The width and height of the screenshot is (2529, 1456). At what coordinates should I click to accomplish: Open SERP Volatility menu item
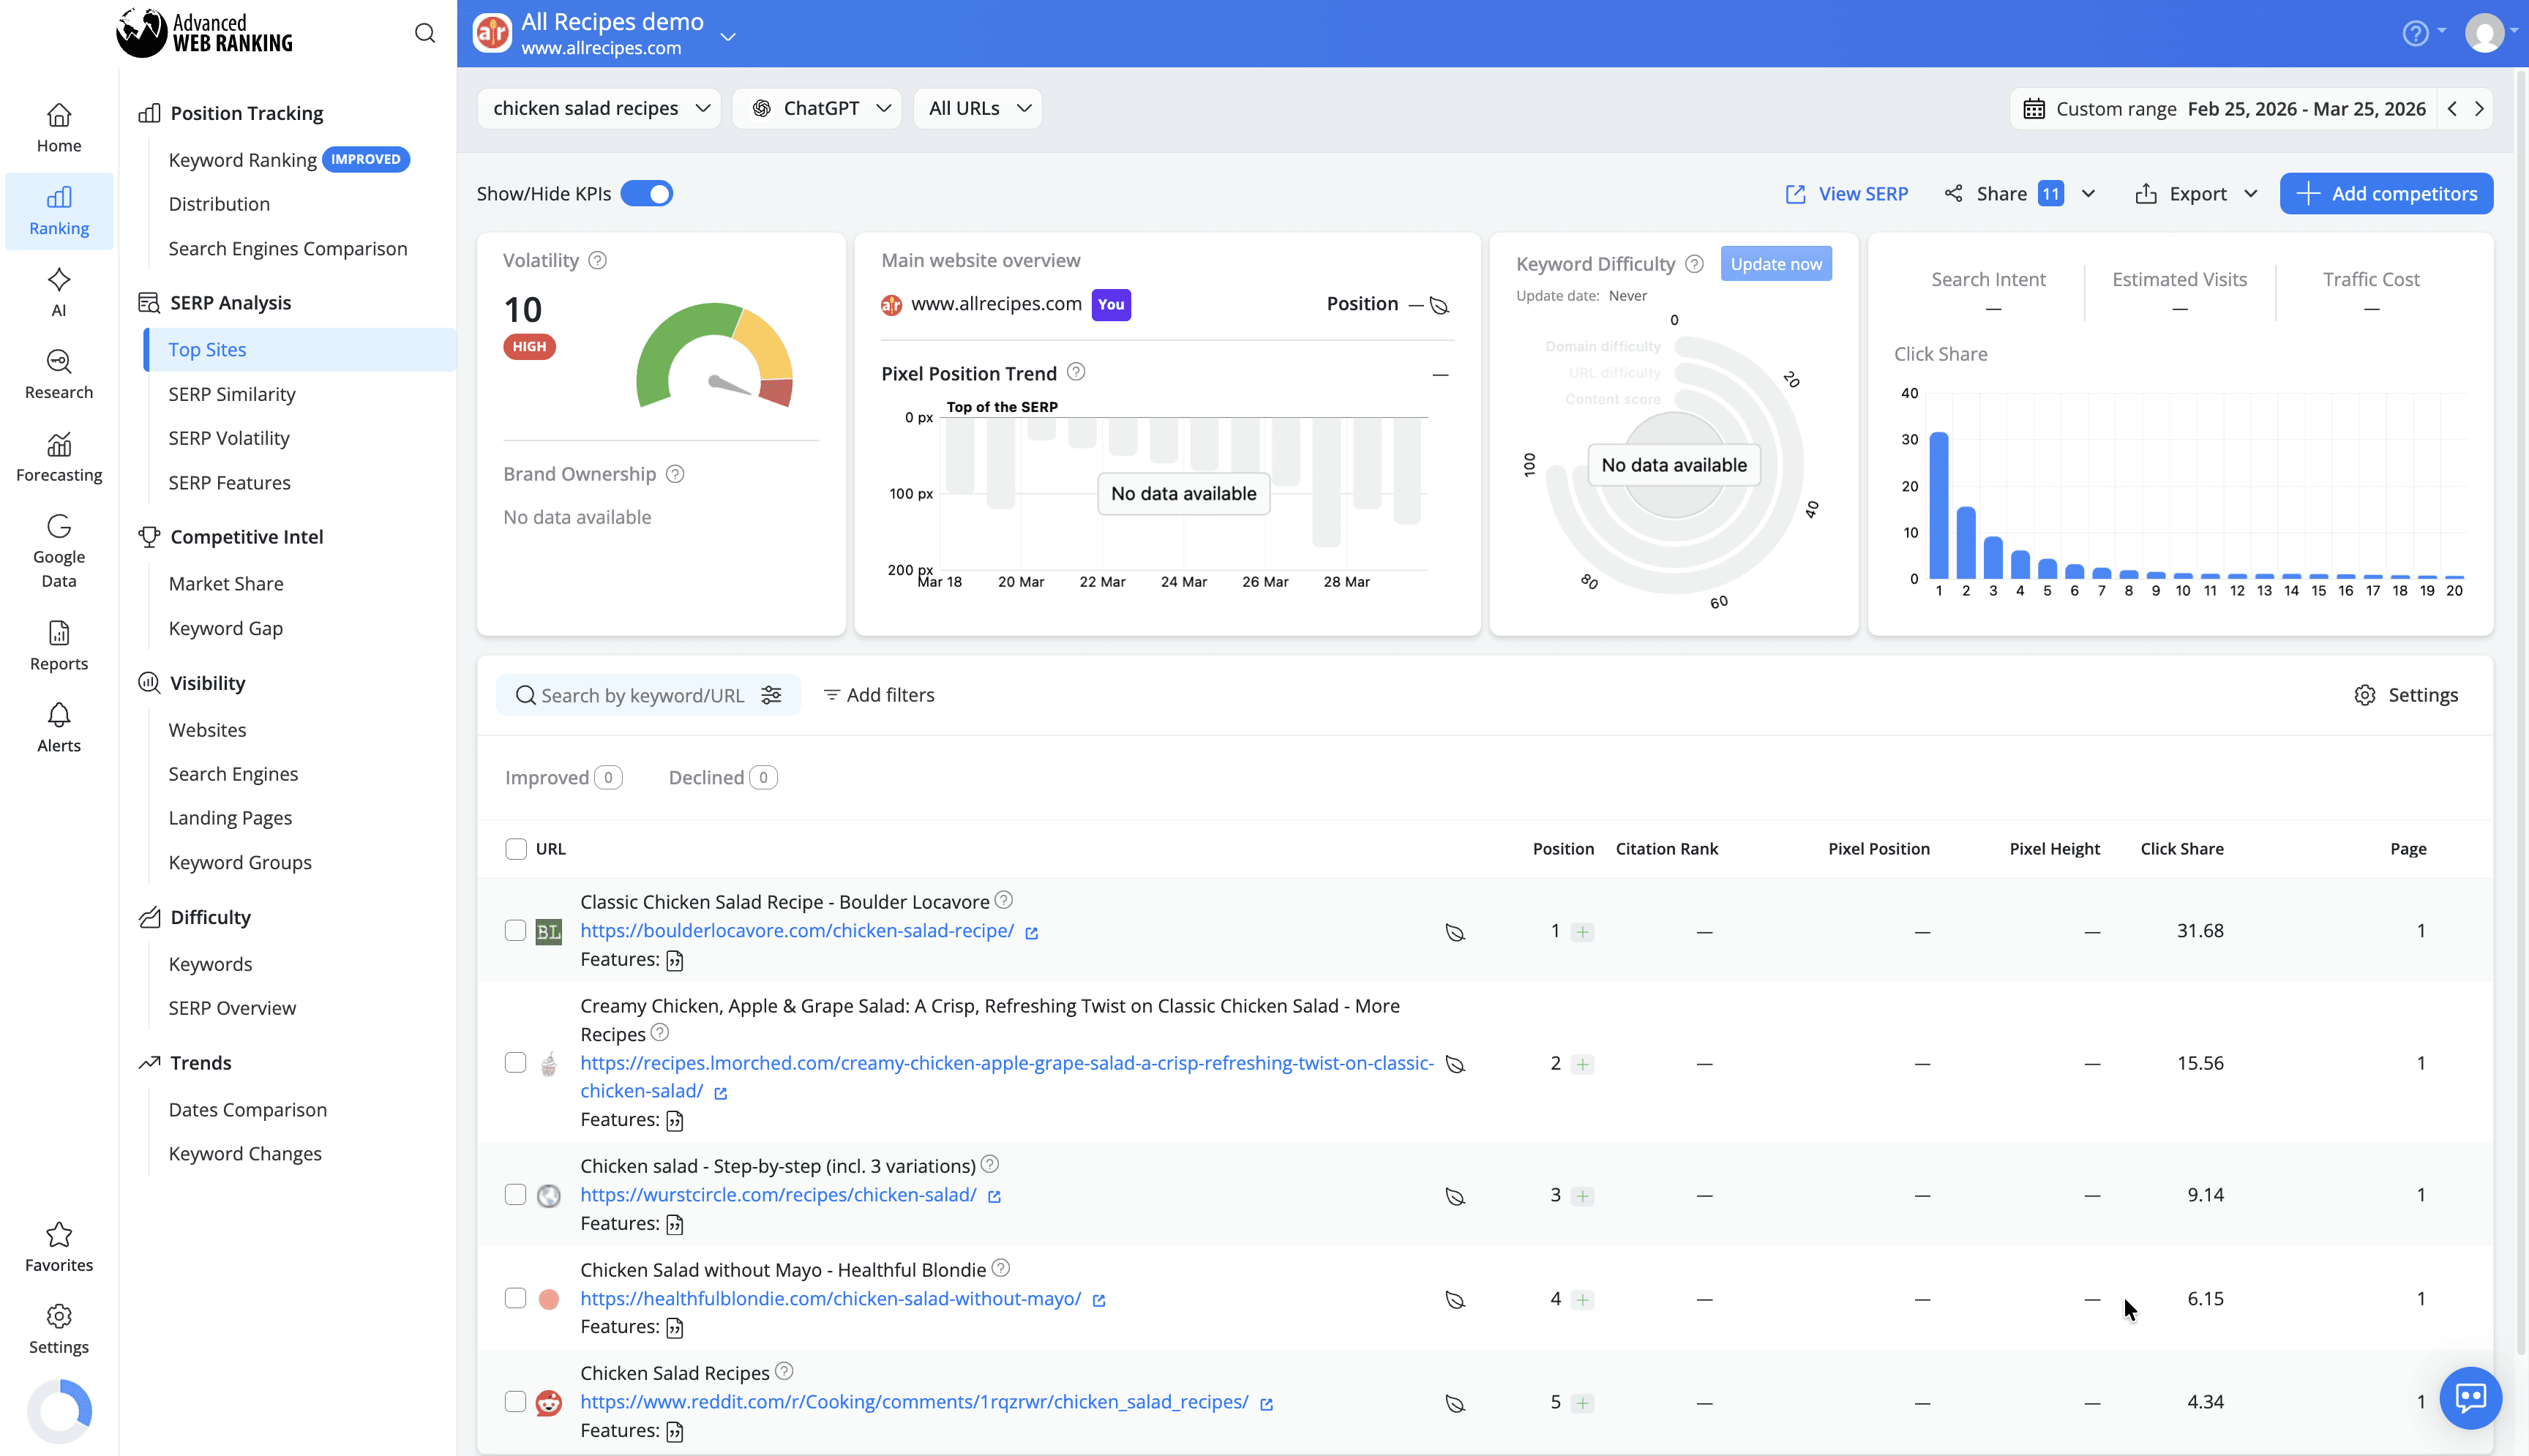click(229, 438)
